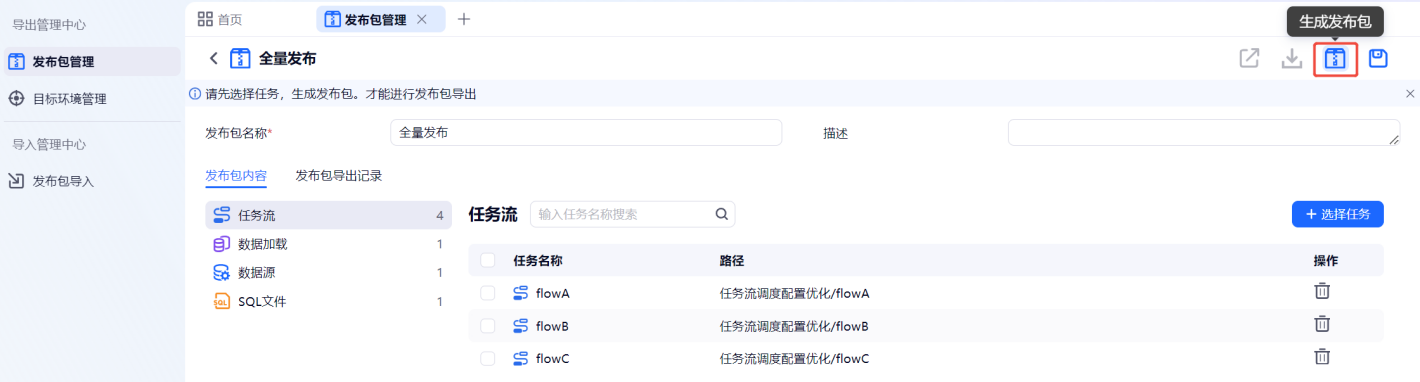Delete flowC with trash icon
The height and width of the screenshot is (382, 1420).
point(1322,356)
